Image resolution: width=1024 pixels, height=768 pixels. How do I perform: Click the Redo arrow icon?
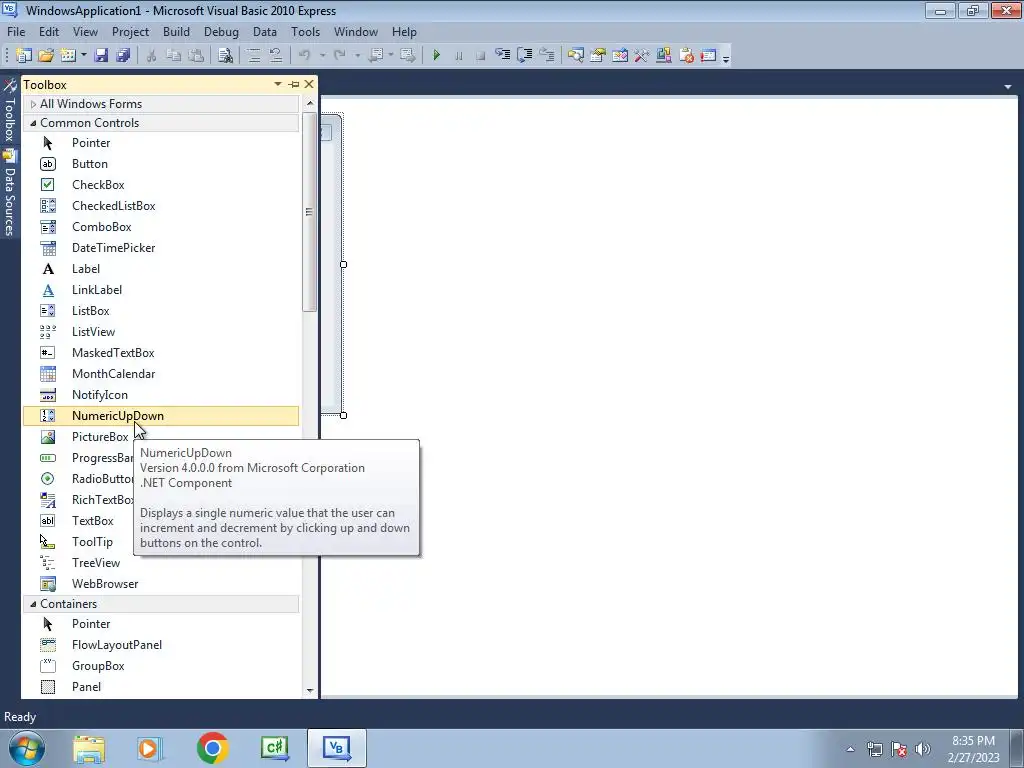click(340, 56)
